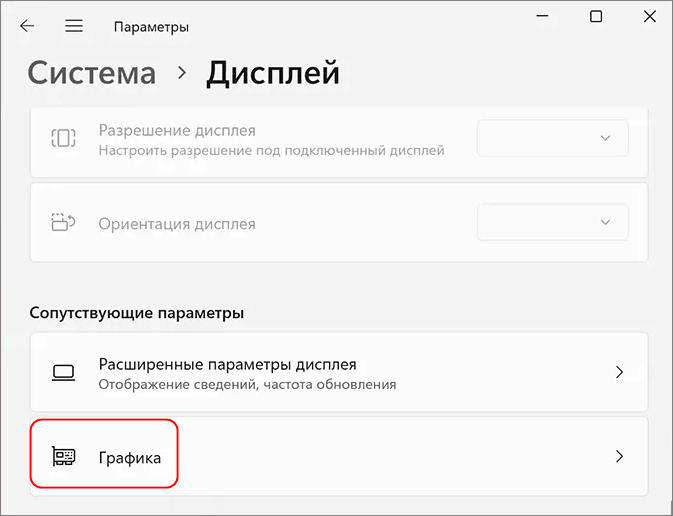Image resolution: width=673 pixels, height=516 pixels.
Task: Minimize the Параметры window
Action: (x=543, y=16)
